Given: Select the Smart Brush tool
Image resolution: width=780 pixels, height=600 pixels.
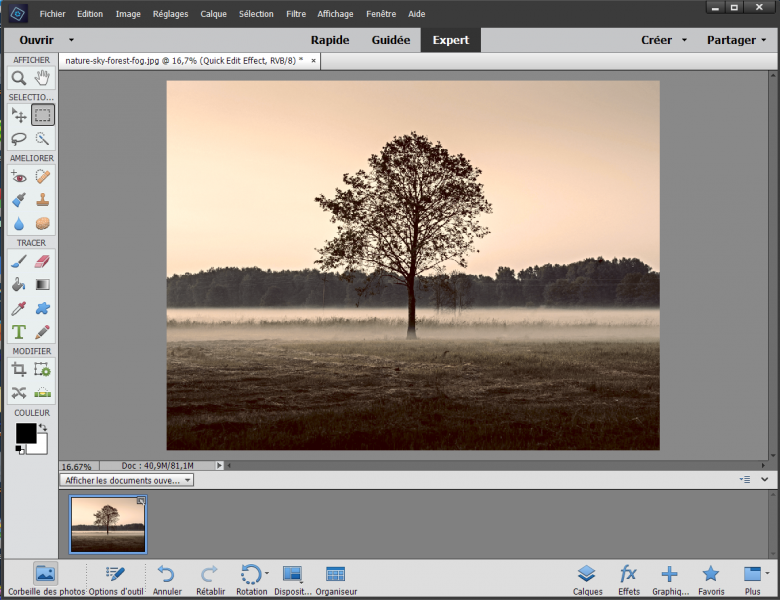Looking at the screenshot, I should [19, 200].
